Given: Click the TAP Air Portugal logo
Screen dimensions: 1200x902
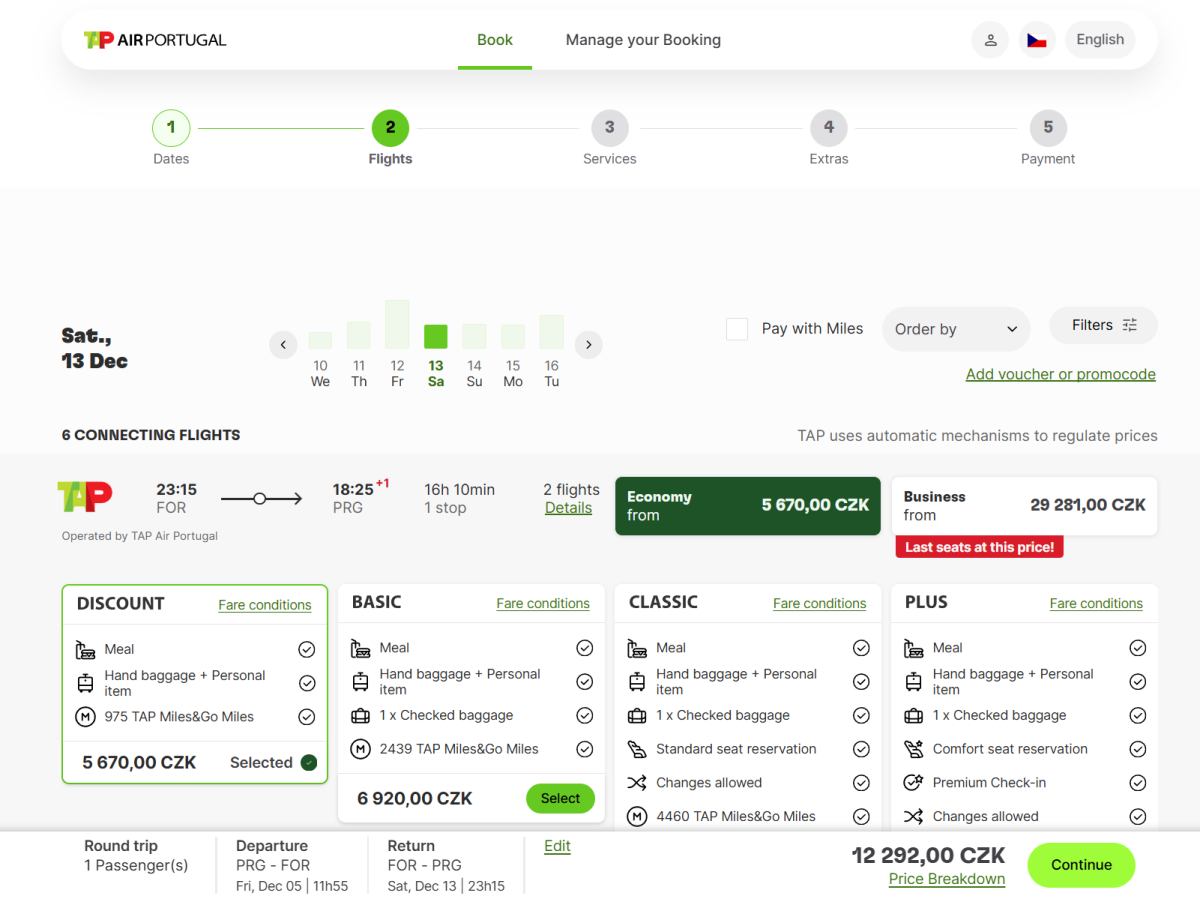Looking at the screenshot, I should coord(155,40).
